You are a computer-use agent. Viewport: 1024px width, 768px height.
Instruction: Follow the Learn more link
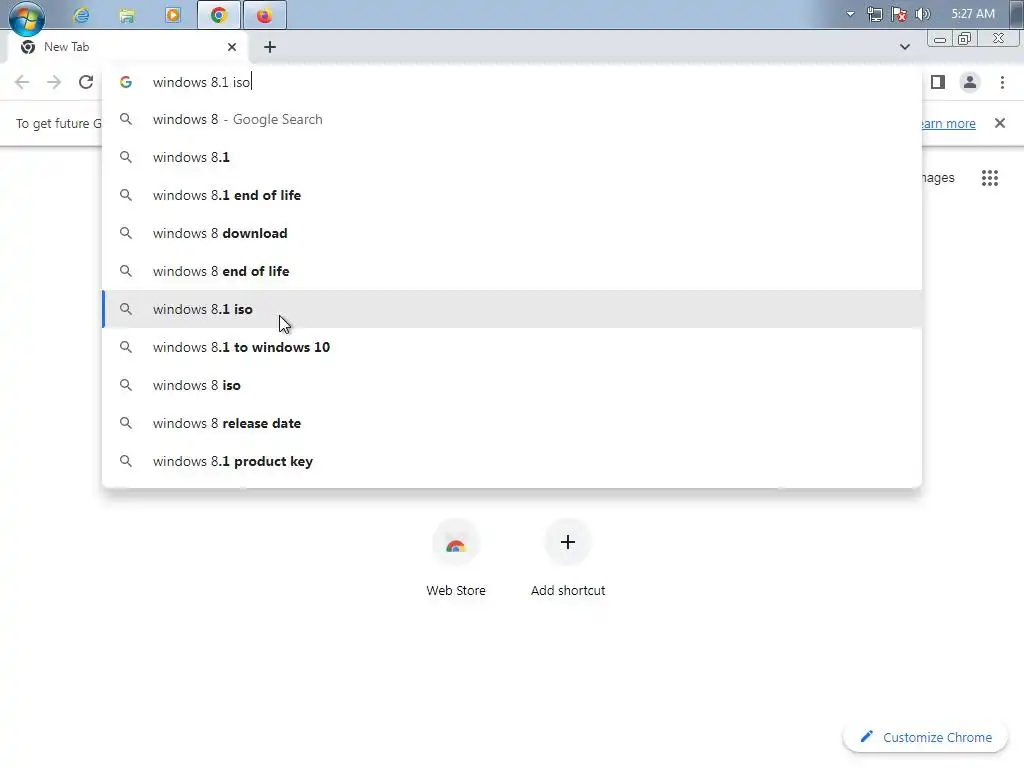(x=948, y=123)
